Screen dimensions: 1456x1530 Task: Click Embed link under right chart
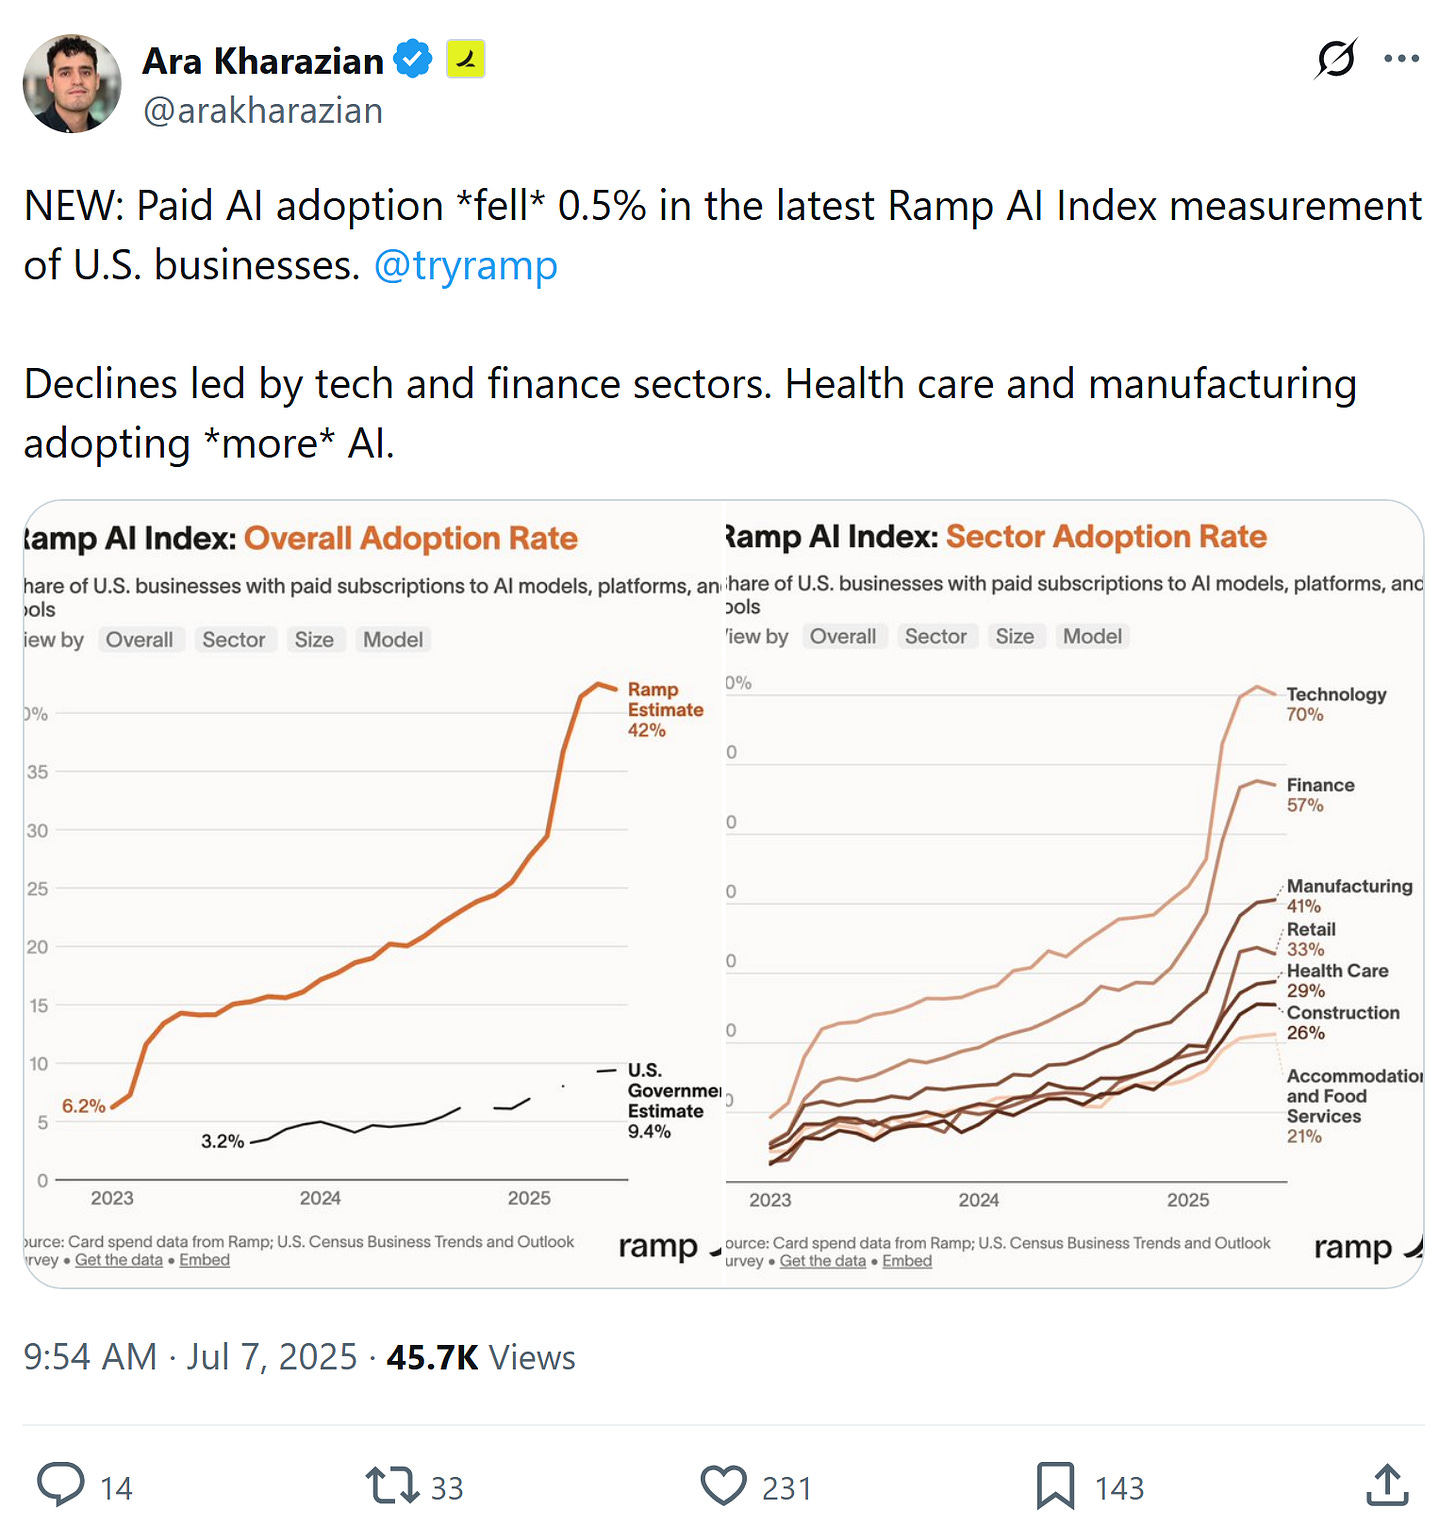tap(906, 1261)
